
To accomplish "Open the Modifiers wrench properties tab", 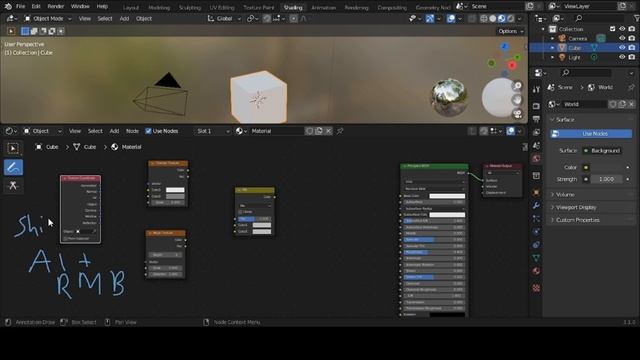I will pos(536,205).
